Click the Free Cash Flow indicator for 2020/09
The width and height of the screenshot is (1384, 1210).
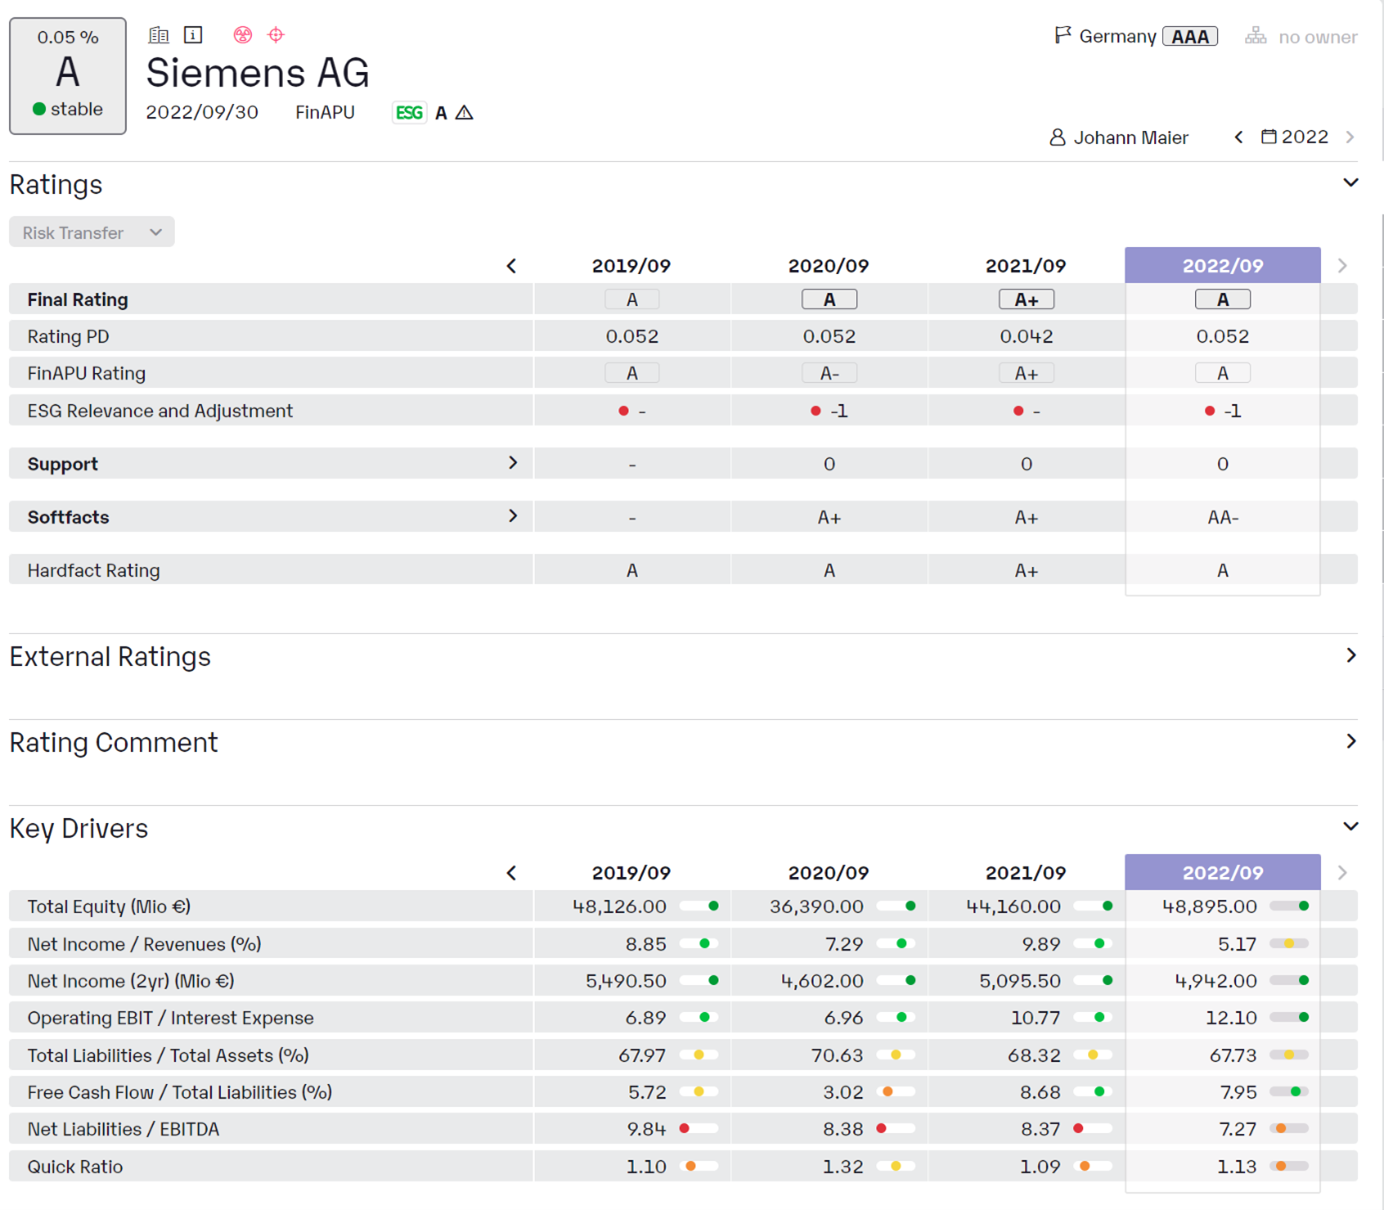pos(895,1091)
